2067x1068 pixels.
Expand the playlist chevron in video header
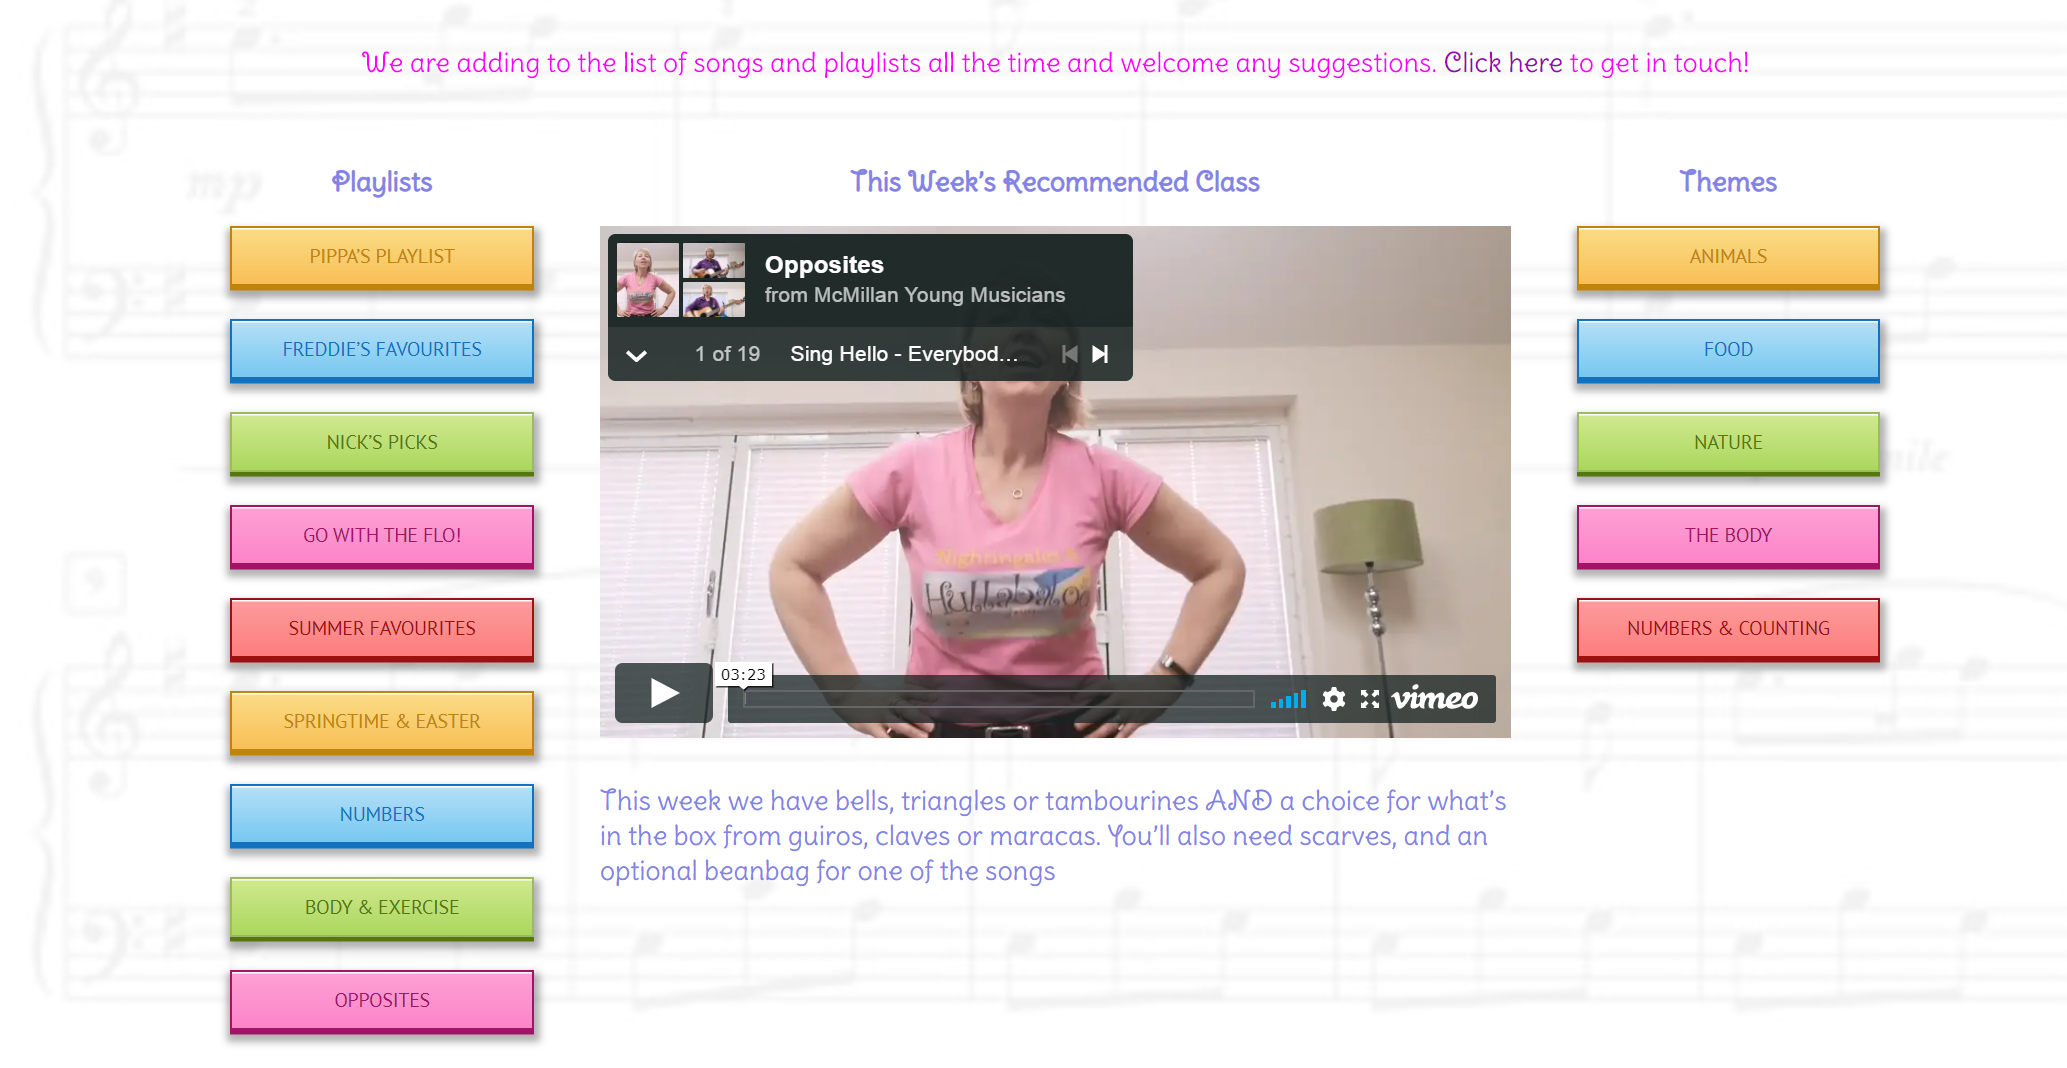636,355
